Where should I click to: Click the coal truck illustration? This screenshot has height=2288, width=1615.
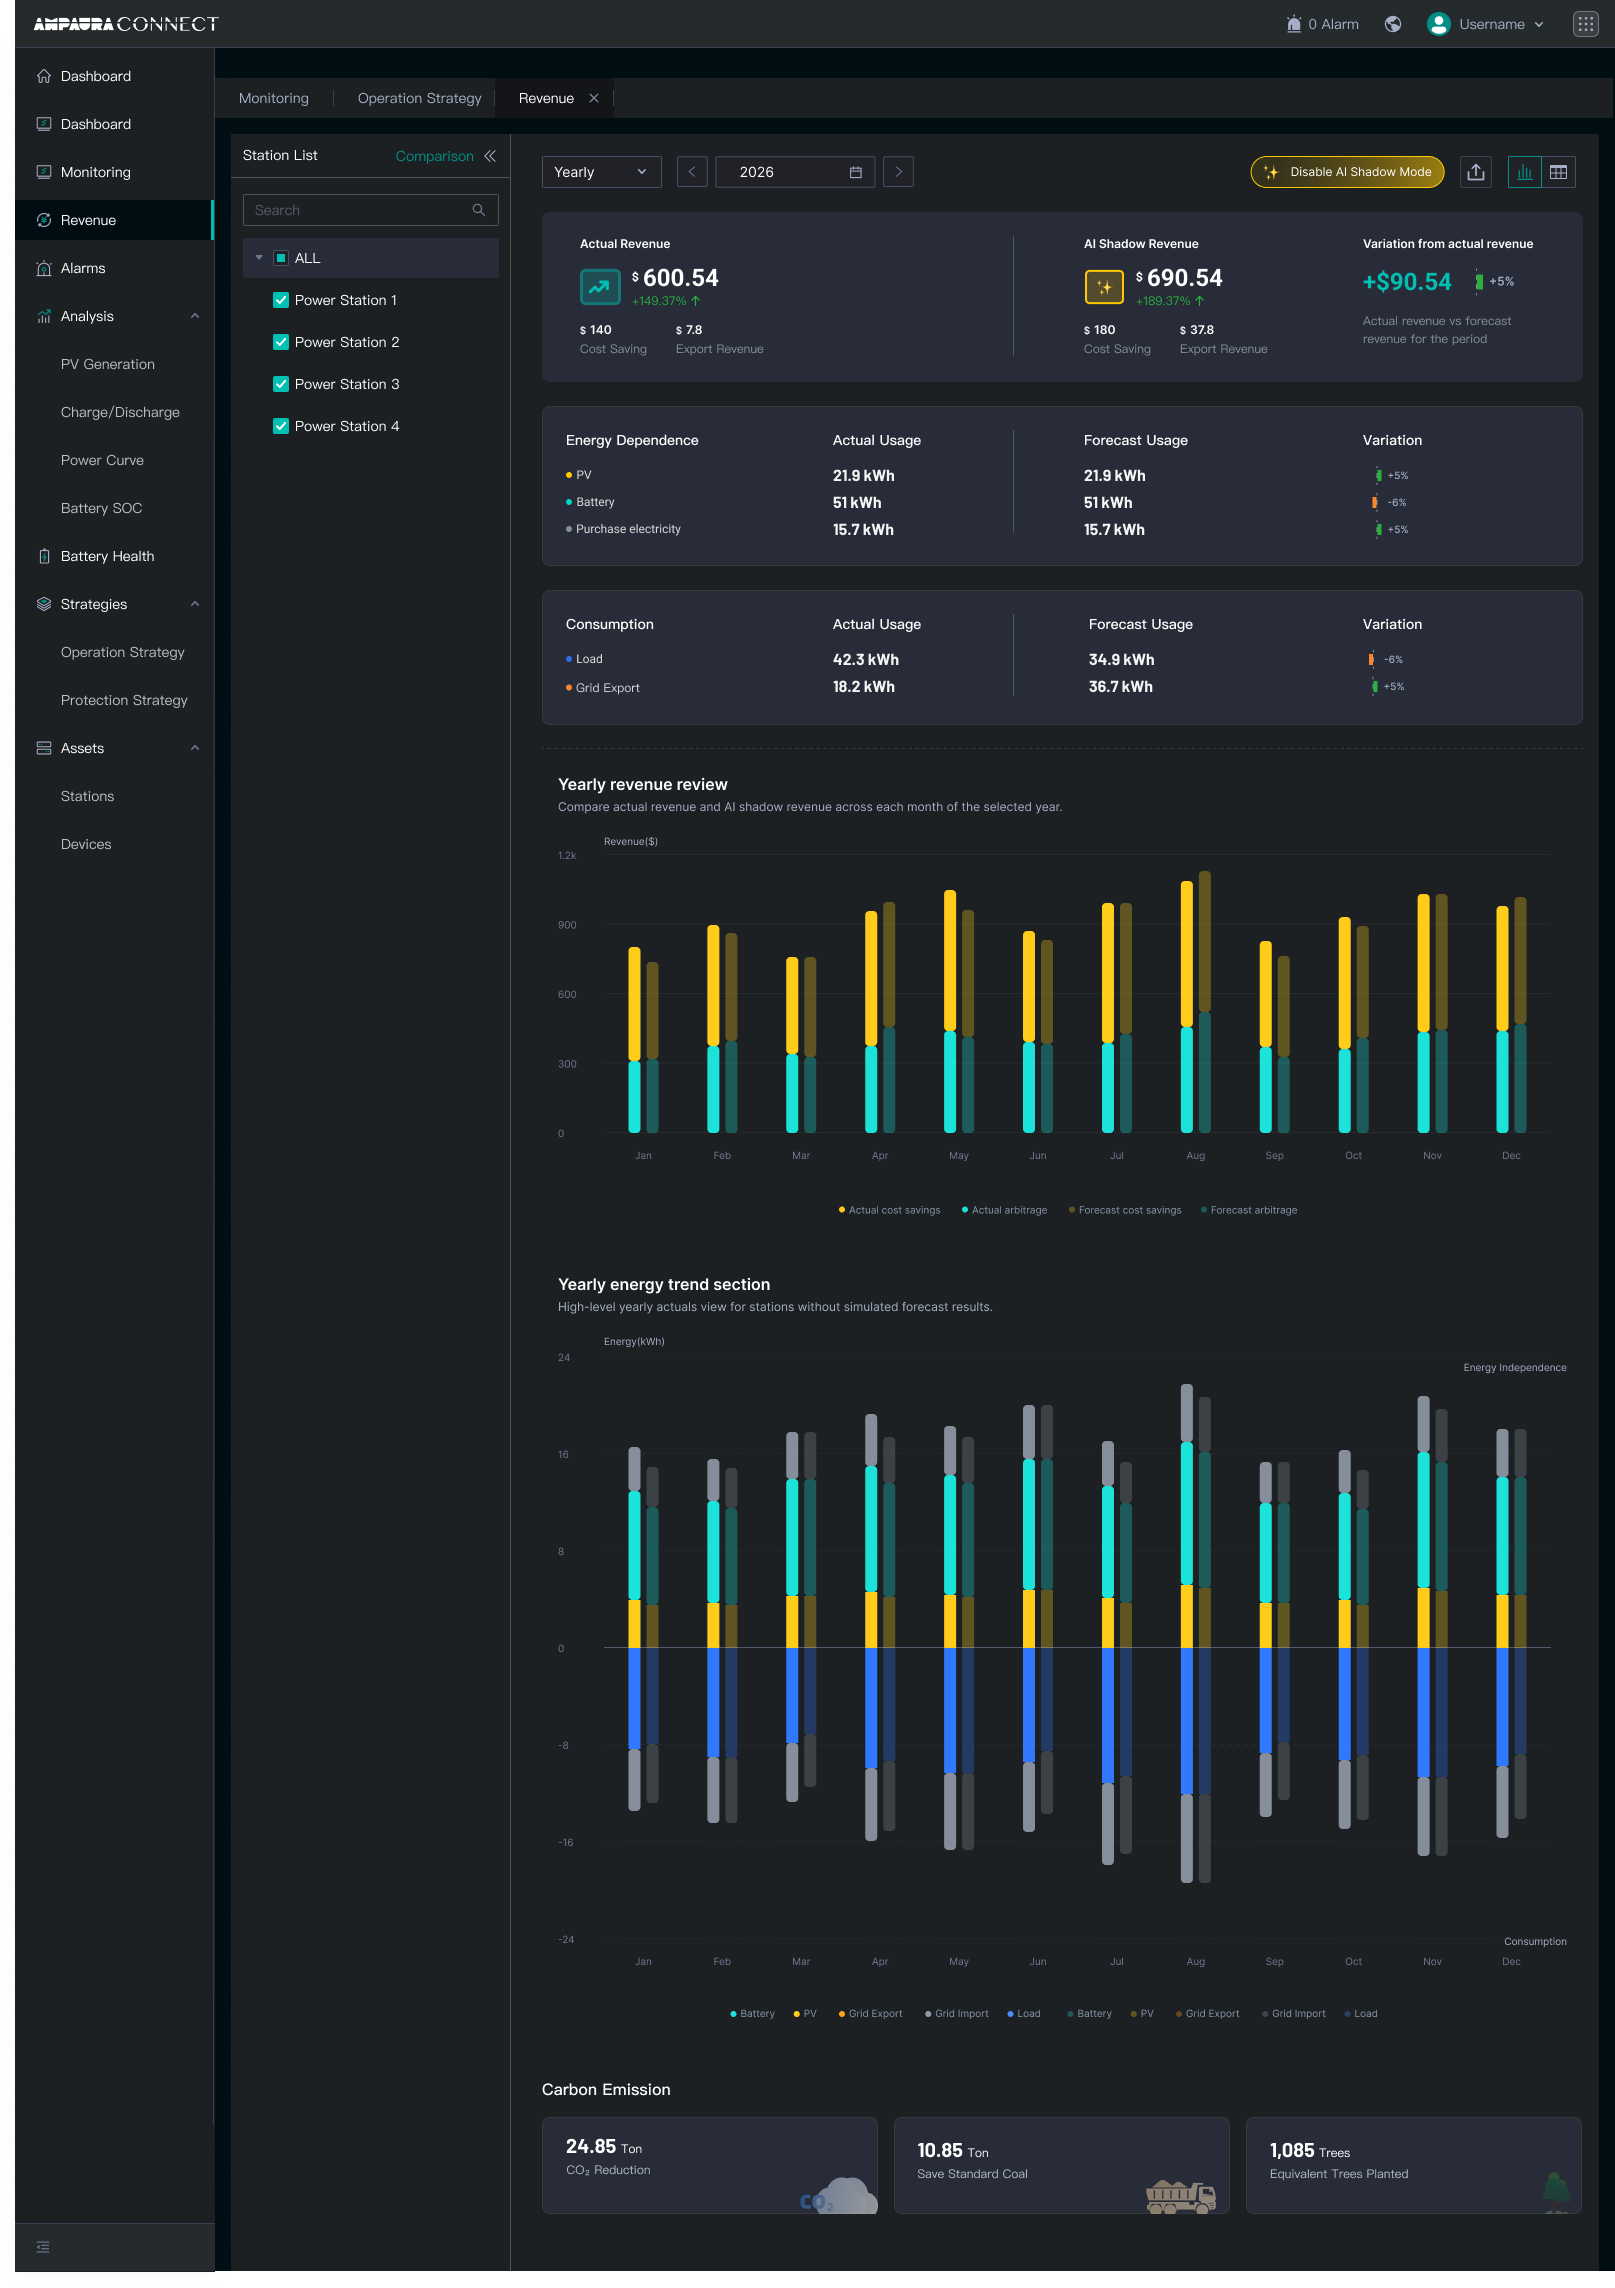tap(1181, 2196)
